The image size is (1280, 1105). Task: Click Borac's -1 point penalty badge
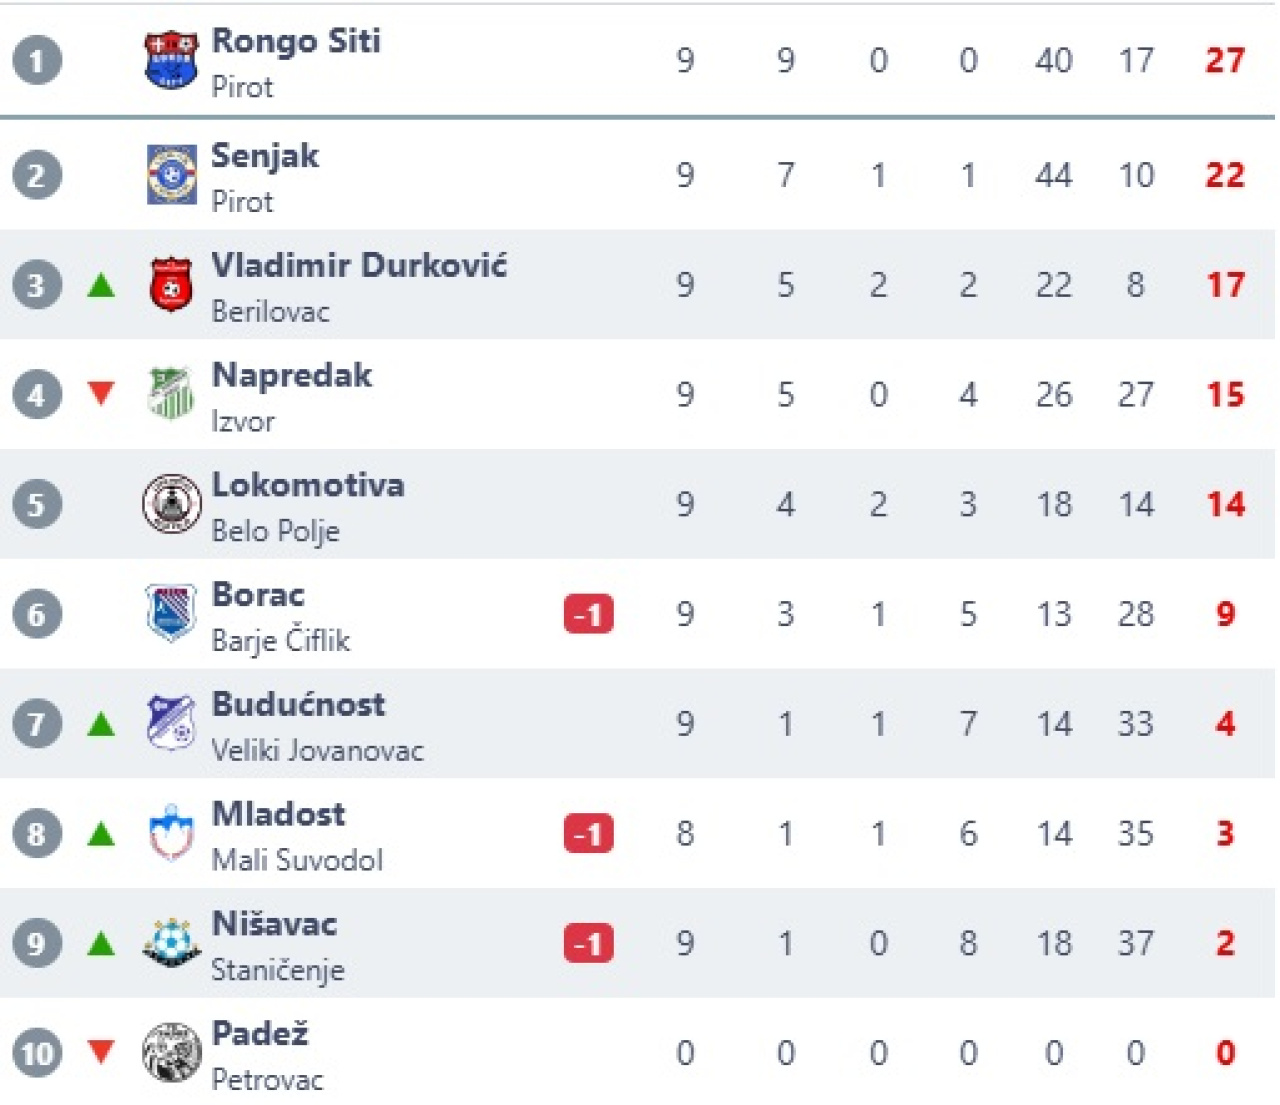(588, 614)
